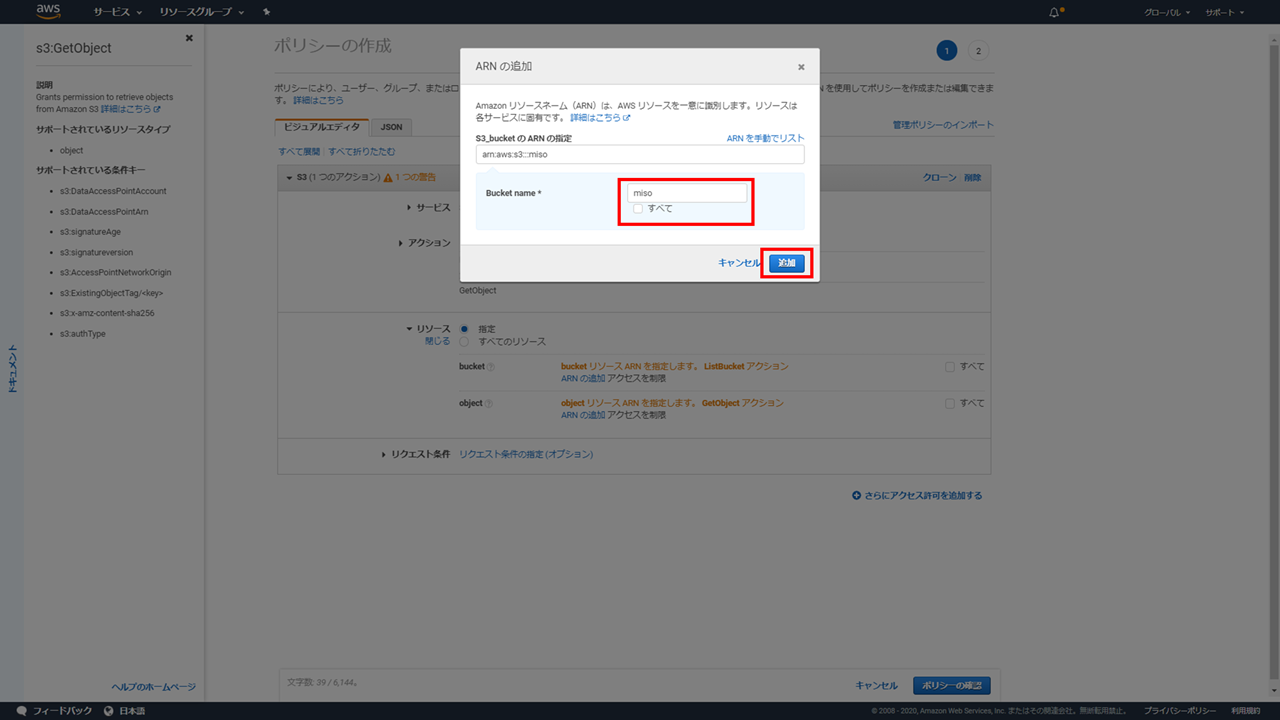The image size is (1280, 720).
Task: Click the globe language icon
Action: (x=108, y=711)
